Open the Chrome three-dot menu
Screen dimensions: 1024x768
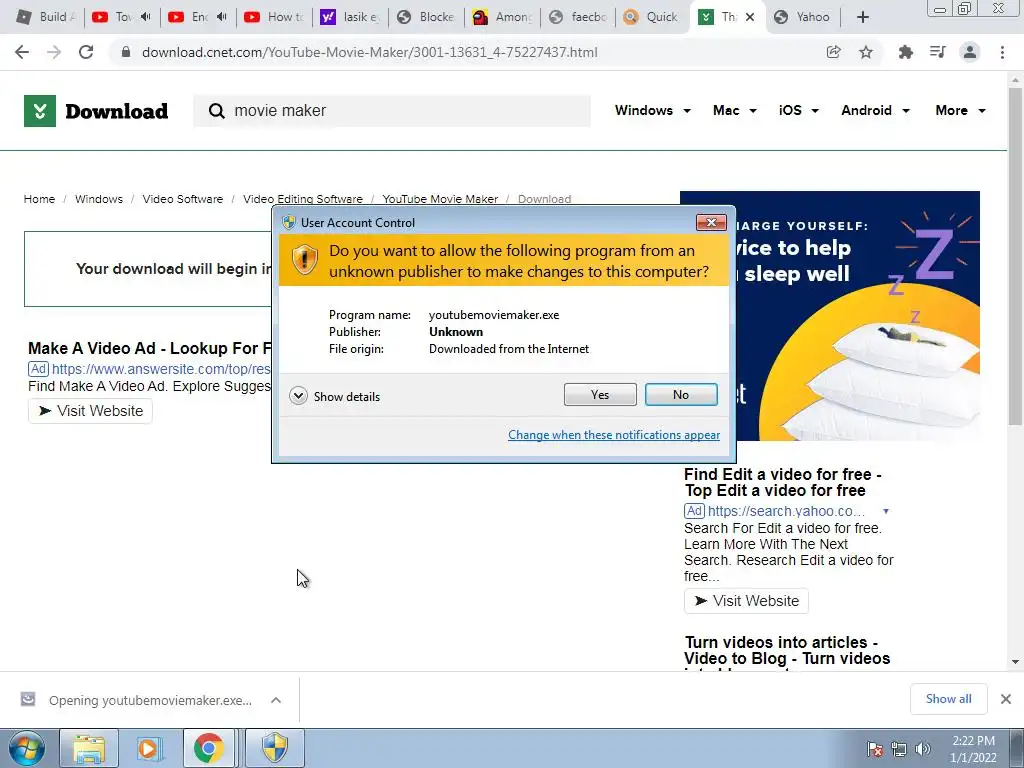(x=1002, y=52)
